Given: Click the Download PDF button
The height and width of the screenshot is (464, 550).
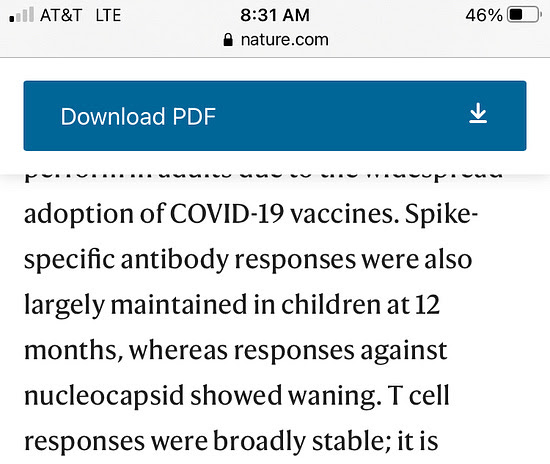Looking at the screenshot, I should [x=275, y=116].
